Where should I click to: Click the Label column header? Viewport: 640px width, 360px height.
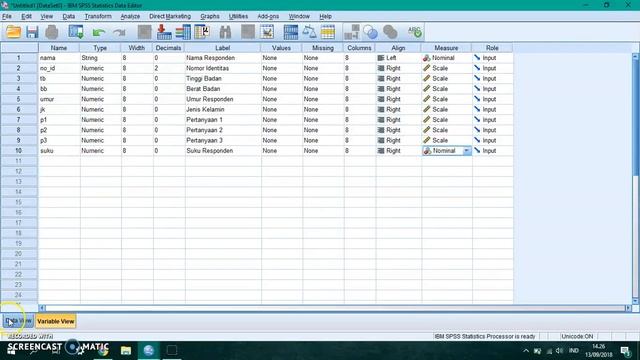223,48
